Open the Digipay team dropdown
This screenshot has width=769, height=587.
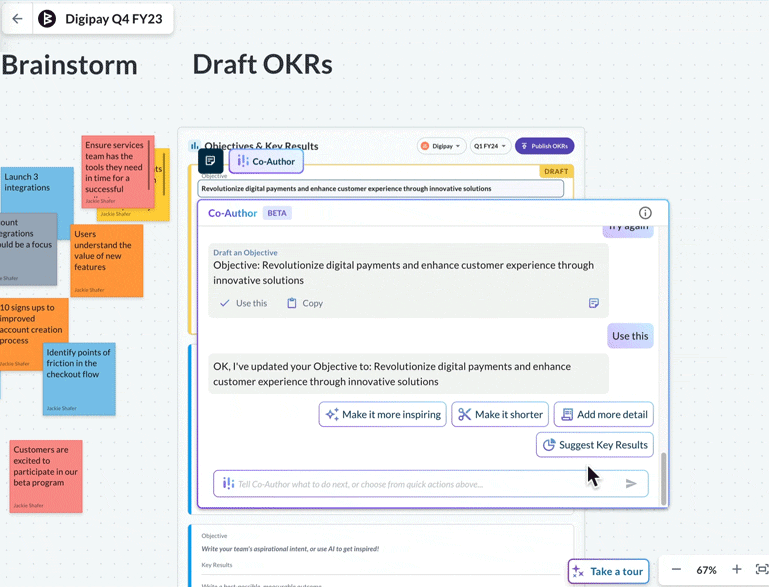click(x=441, y=146)
